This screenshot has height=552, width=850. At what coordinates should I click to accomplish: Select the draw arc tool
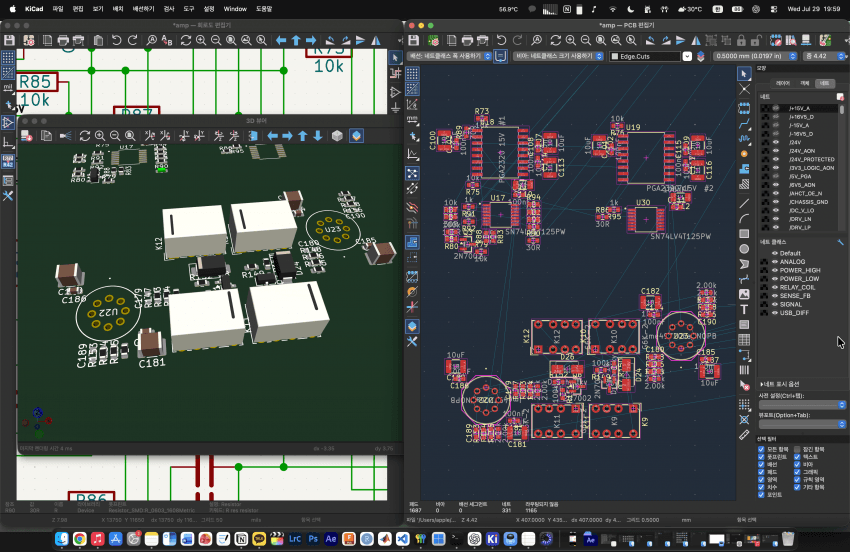tap(744, 219)
